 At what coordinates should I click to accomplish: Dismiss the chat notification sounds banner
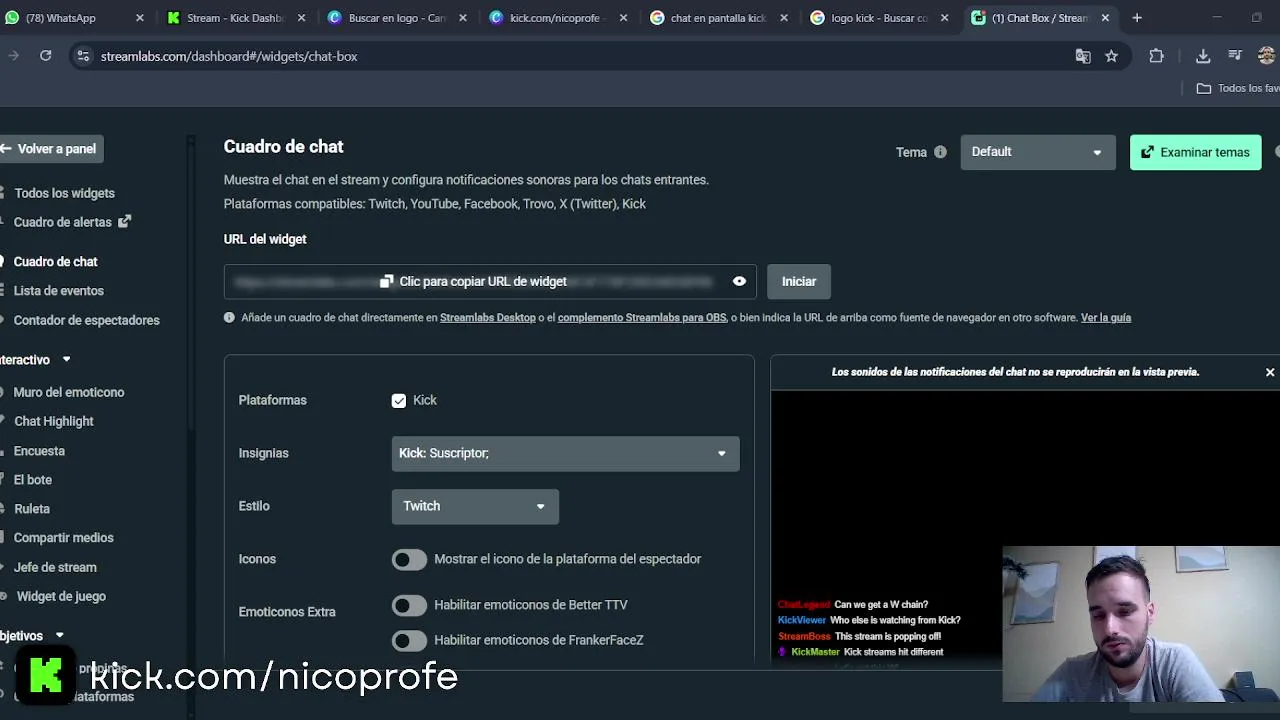1270,372
